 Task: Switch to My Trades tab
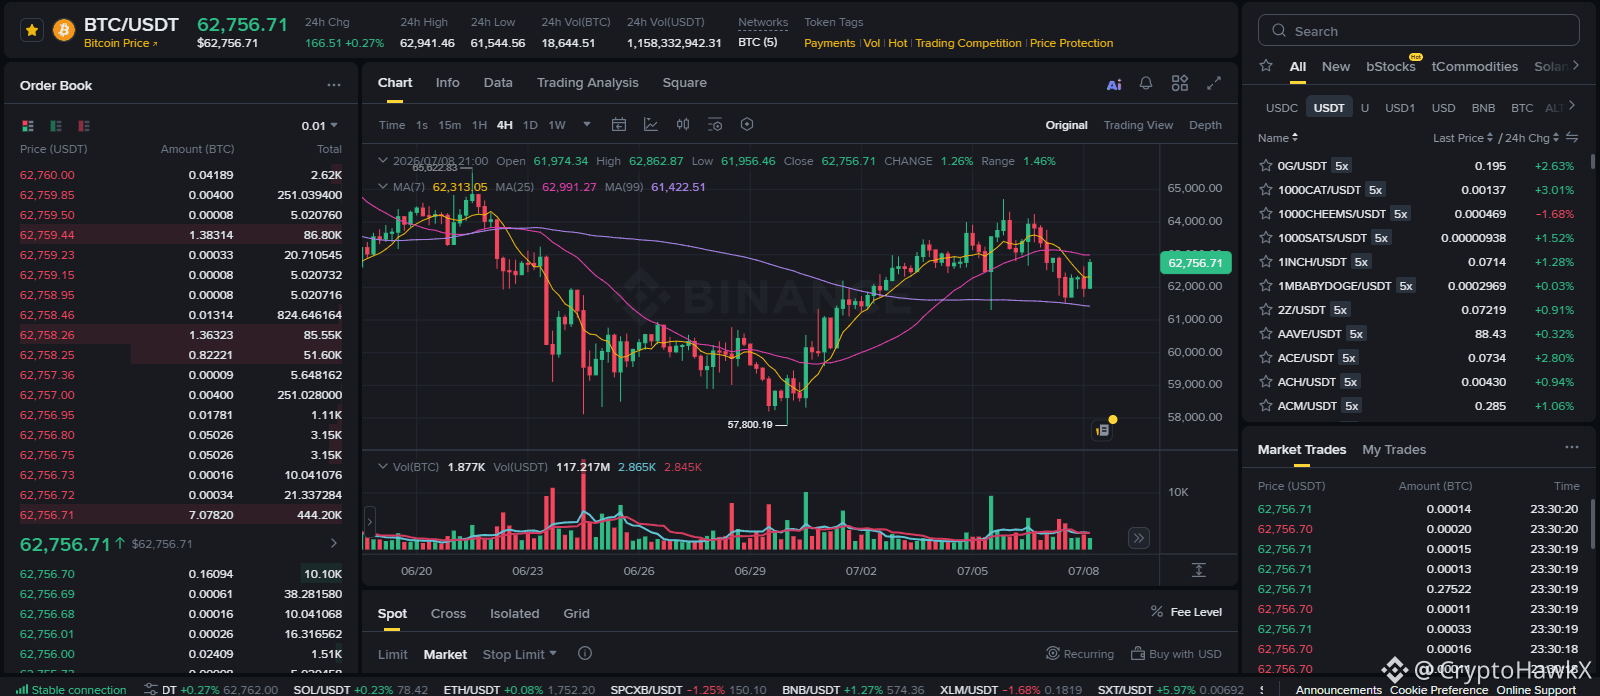[1394, 450]
